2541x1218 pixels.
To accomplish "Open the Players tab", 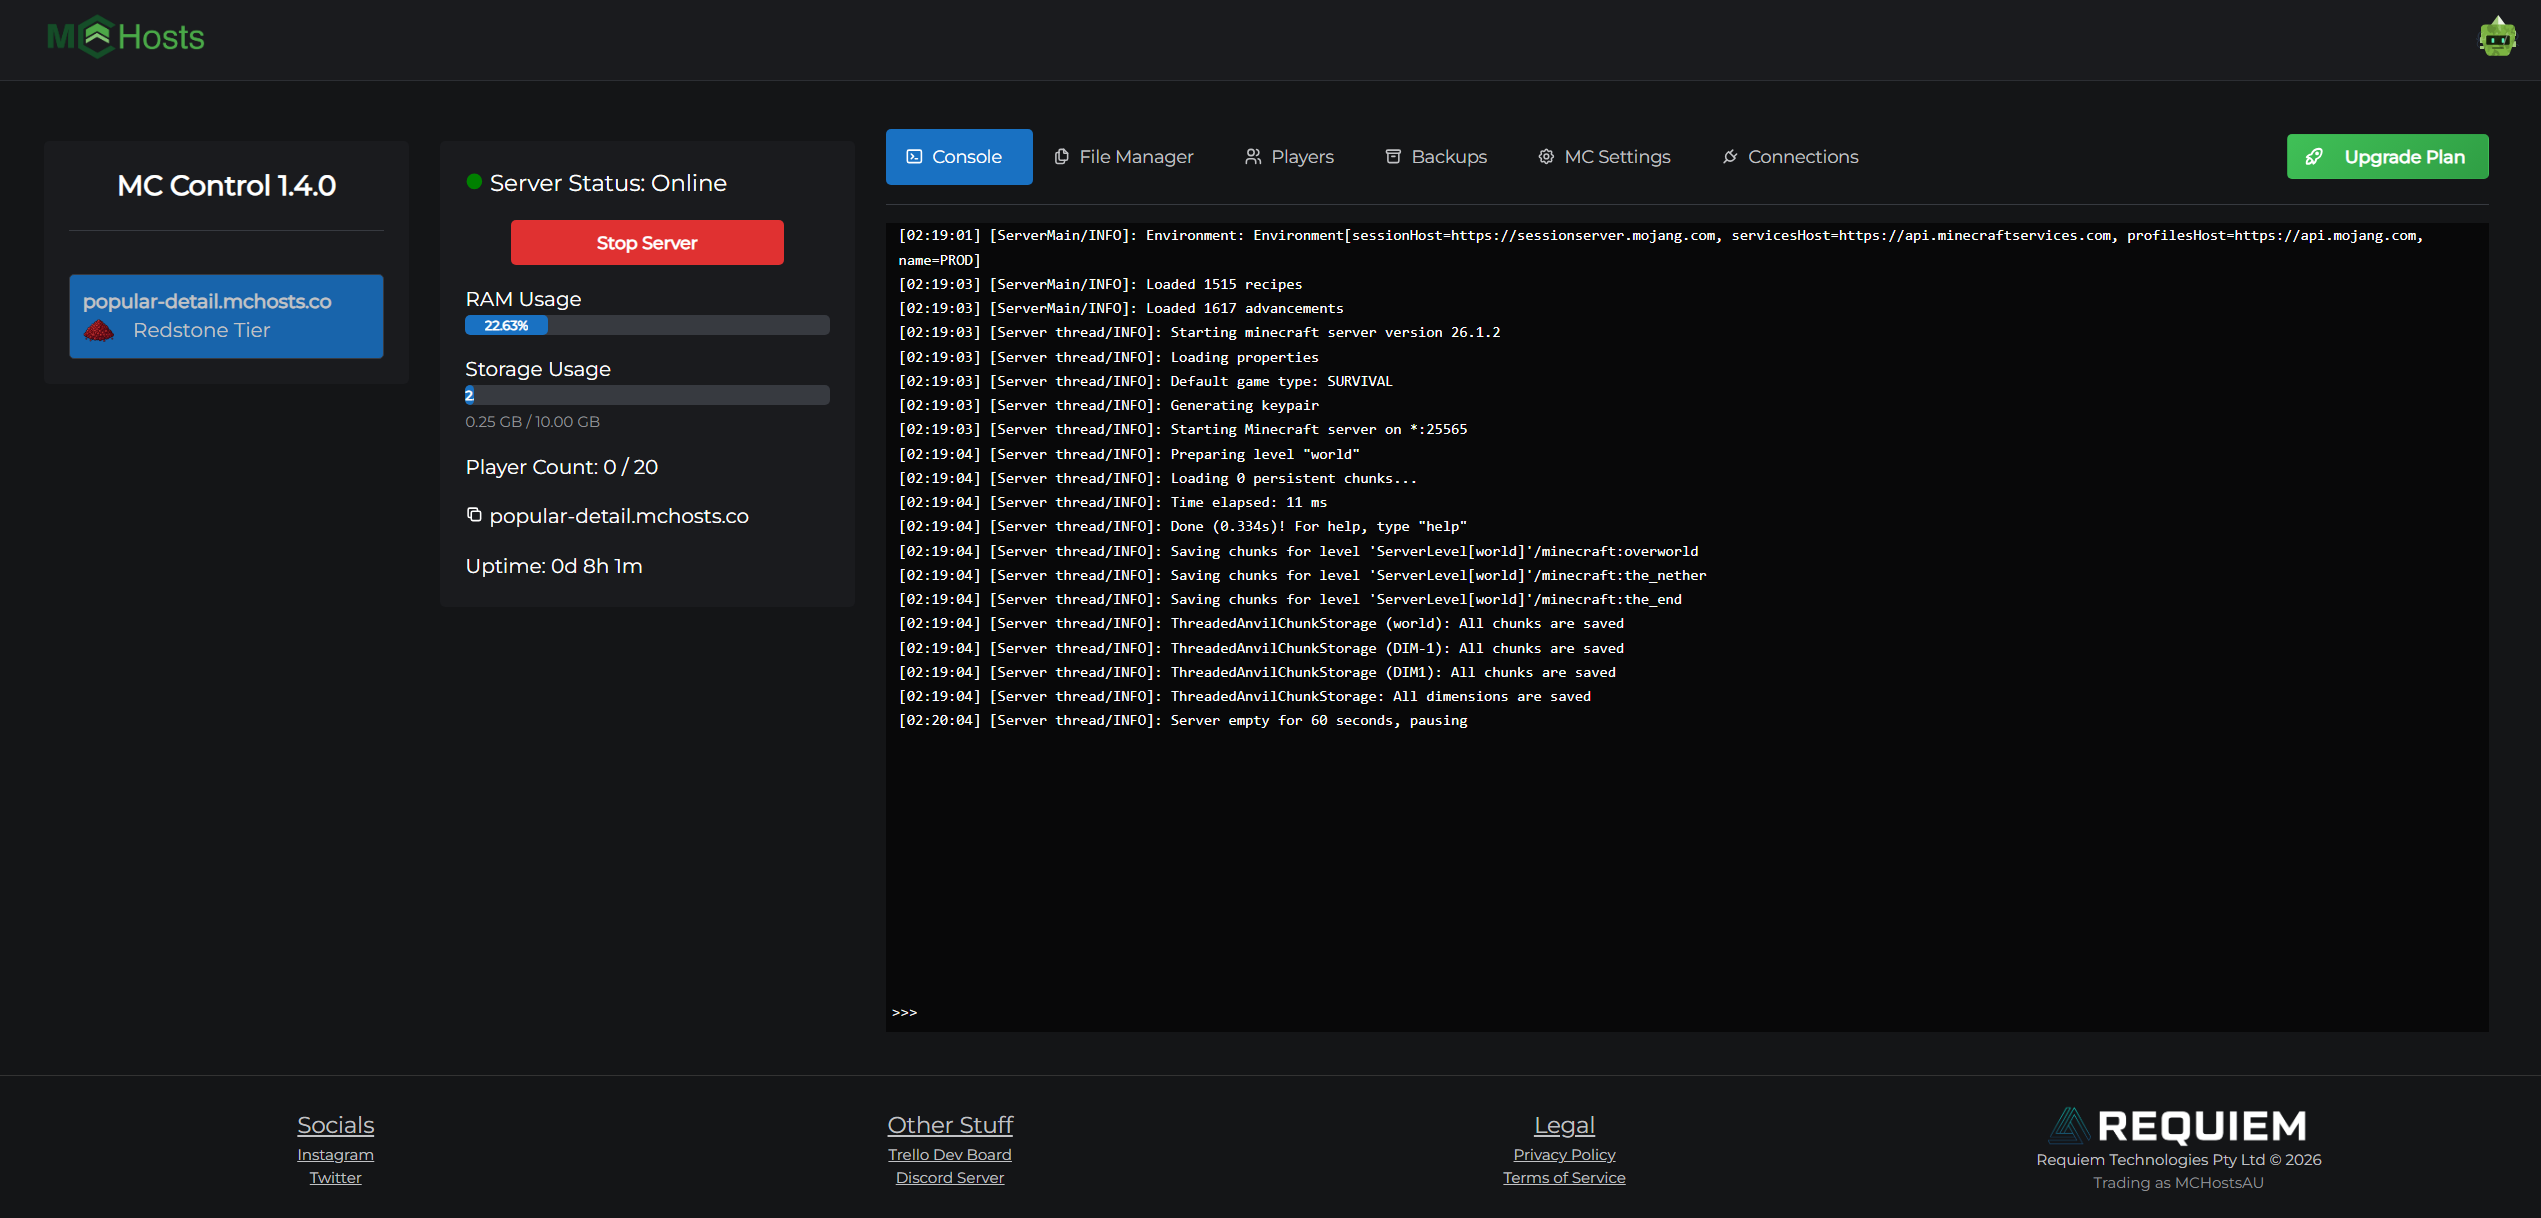I will 1289,157.
